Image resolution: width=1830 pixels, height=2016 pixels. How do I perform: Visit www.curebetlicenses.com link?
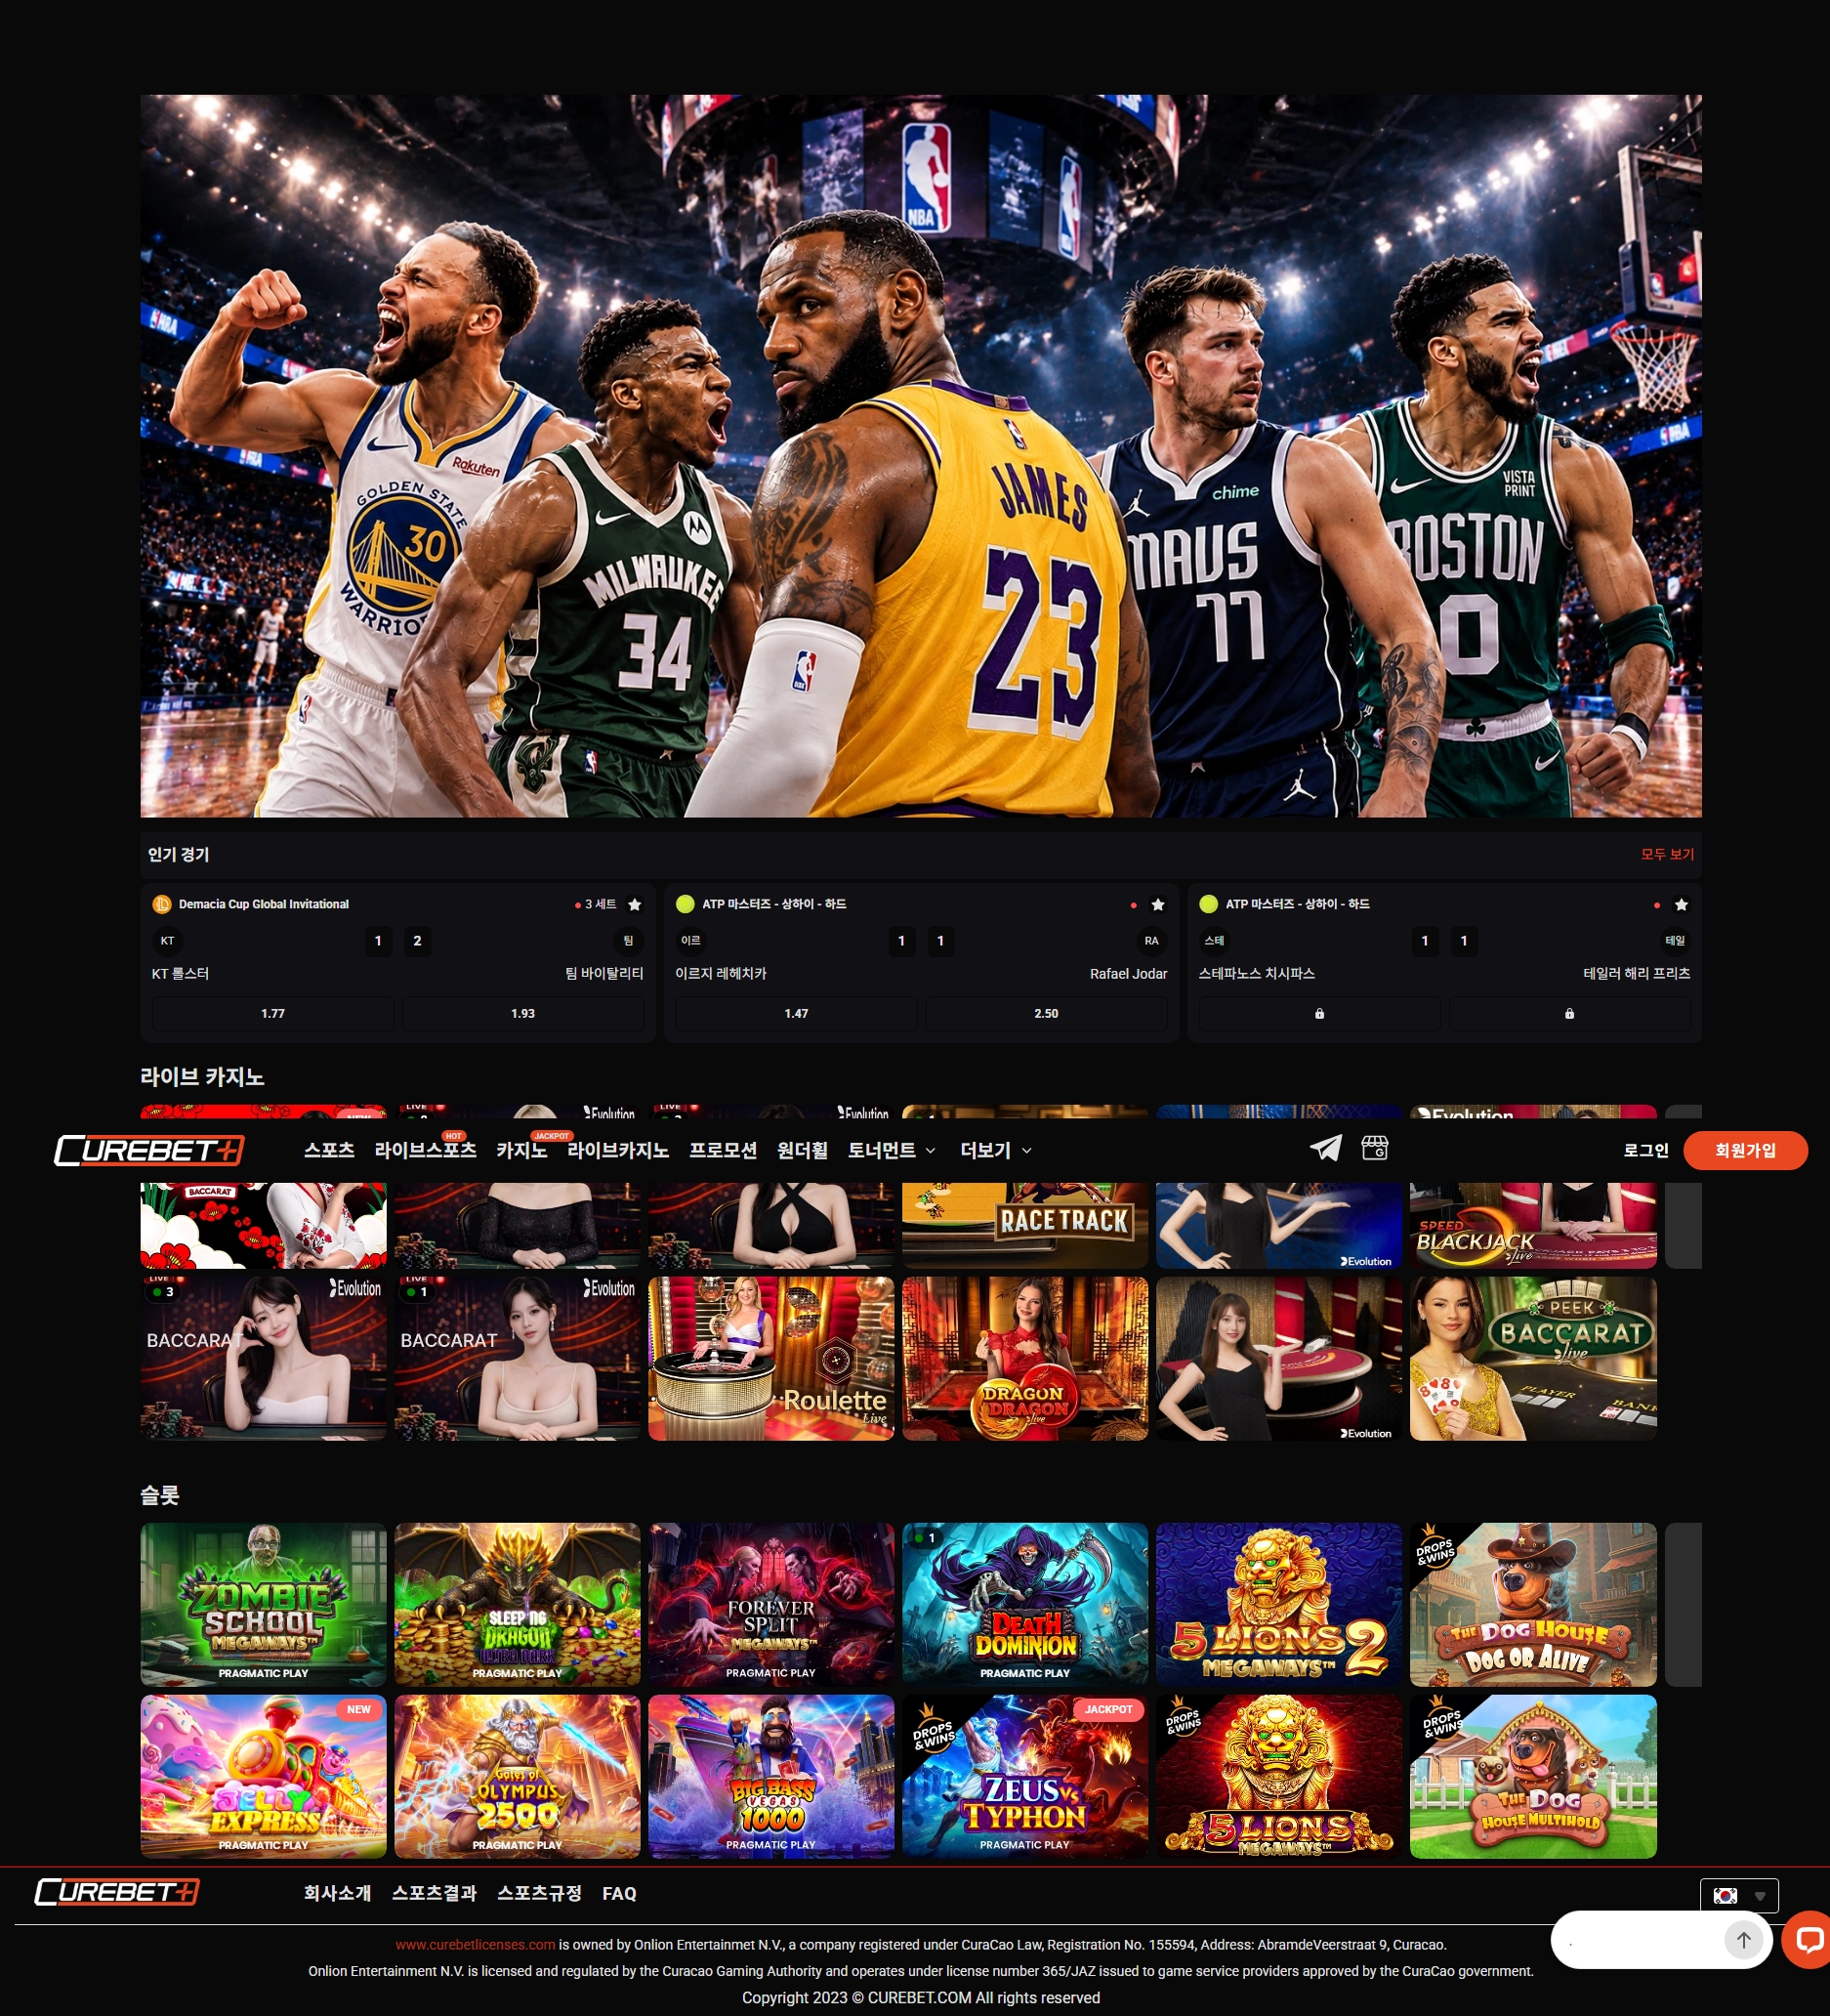point(475,1945)
